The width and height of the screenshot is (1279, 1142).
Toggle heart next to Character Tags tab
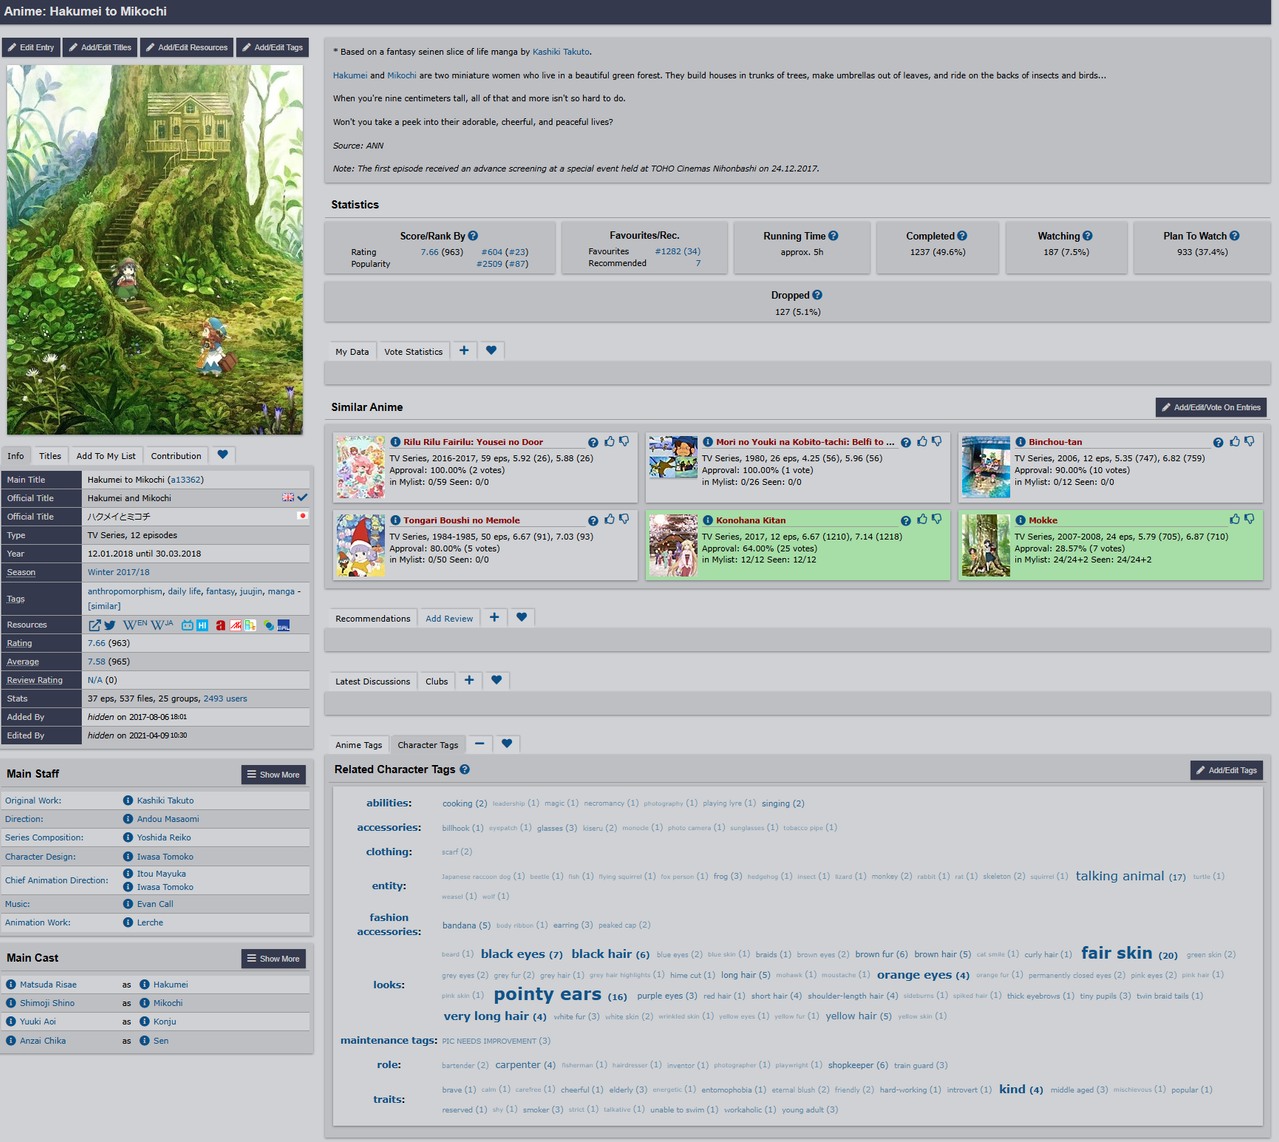tap(507, 743)
